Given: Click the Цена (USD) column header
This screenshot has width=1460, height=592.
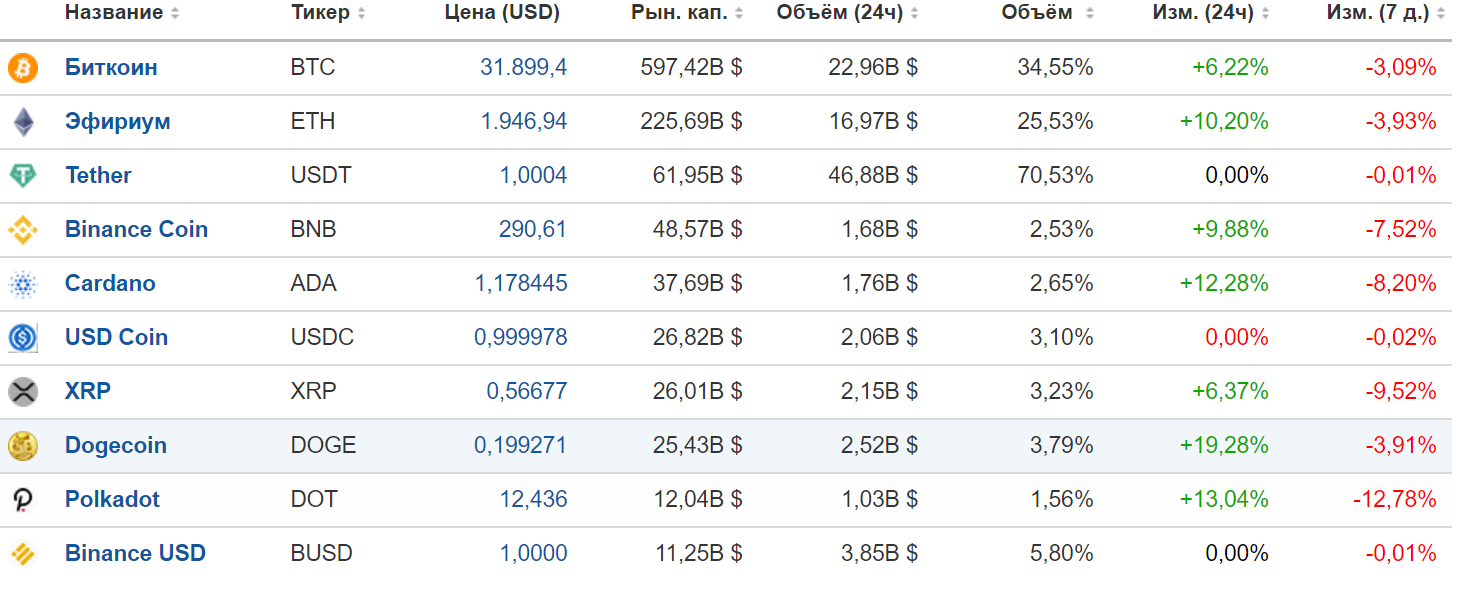Looking at the screenshot, I should click(x=501, y=13).
